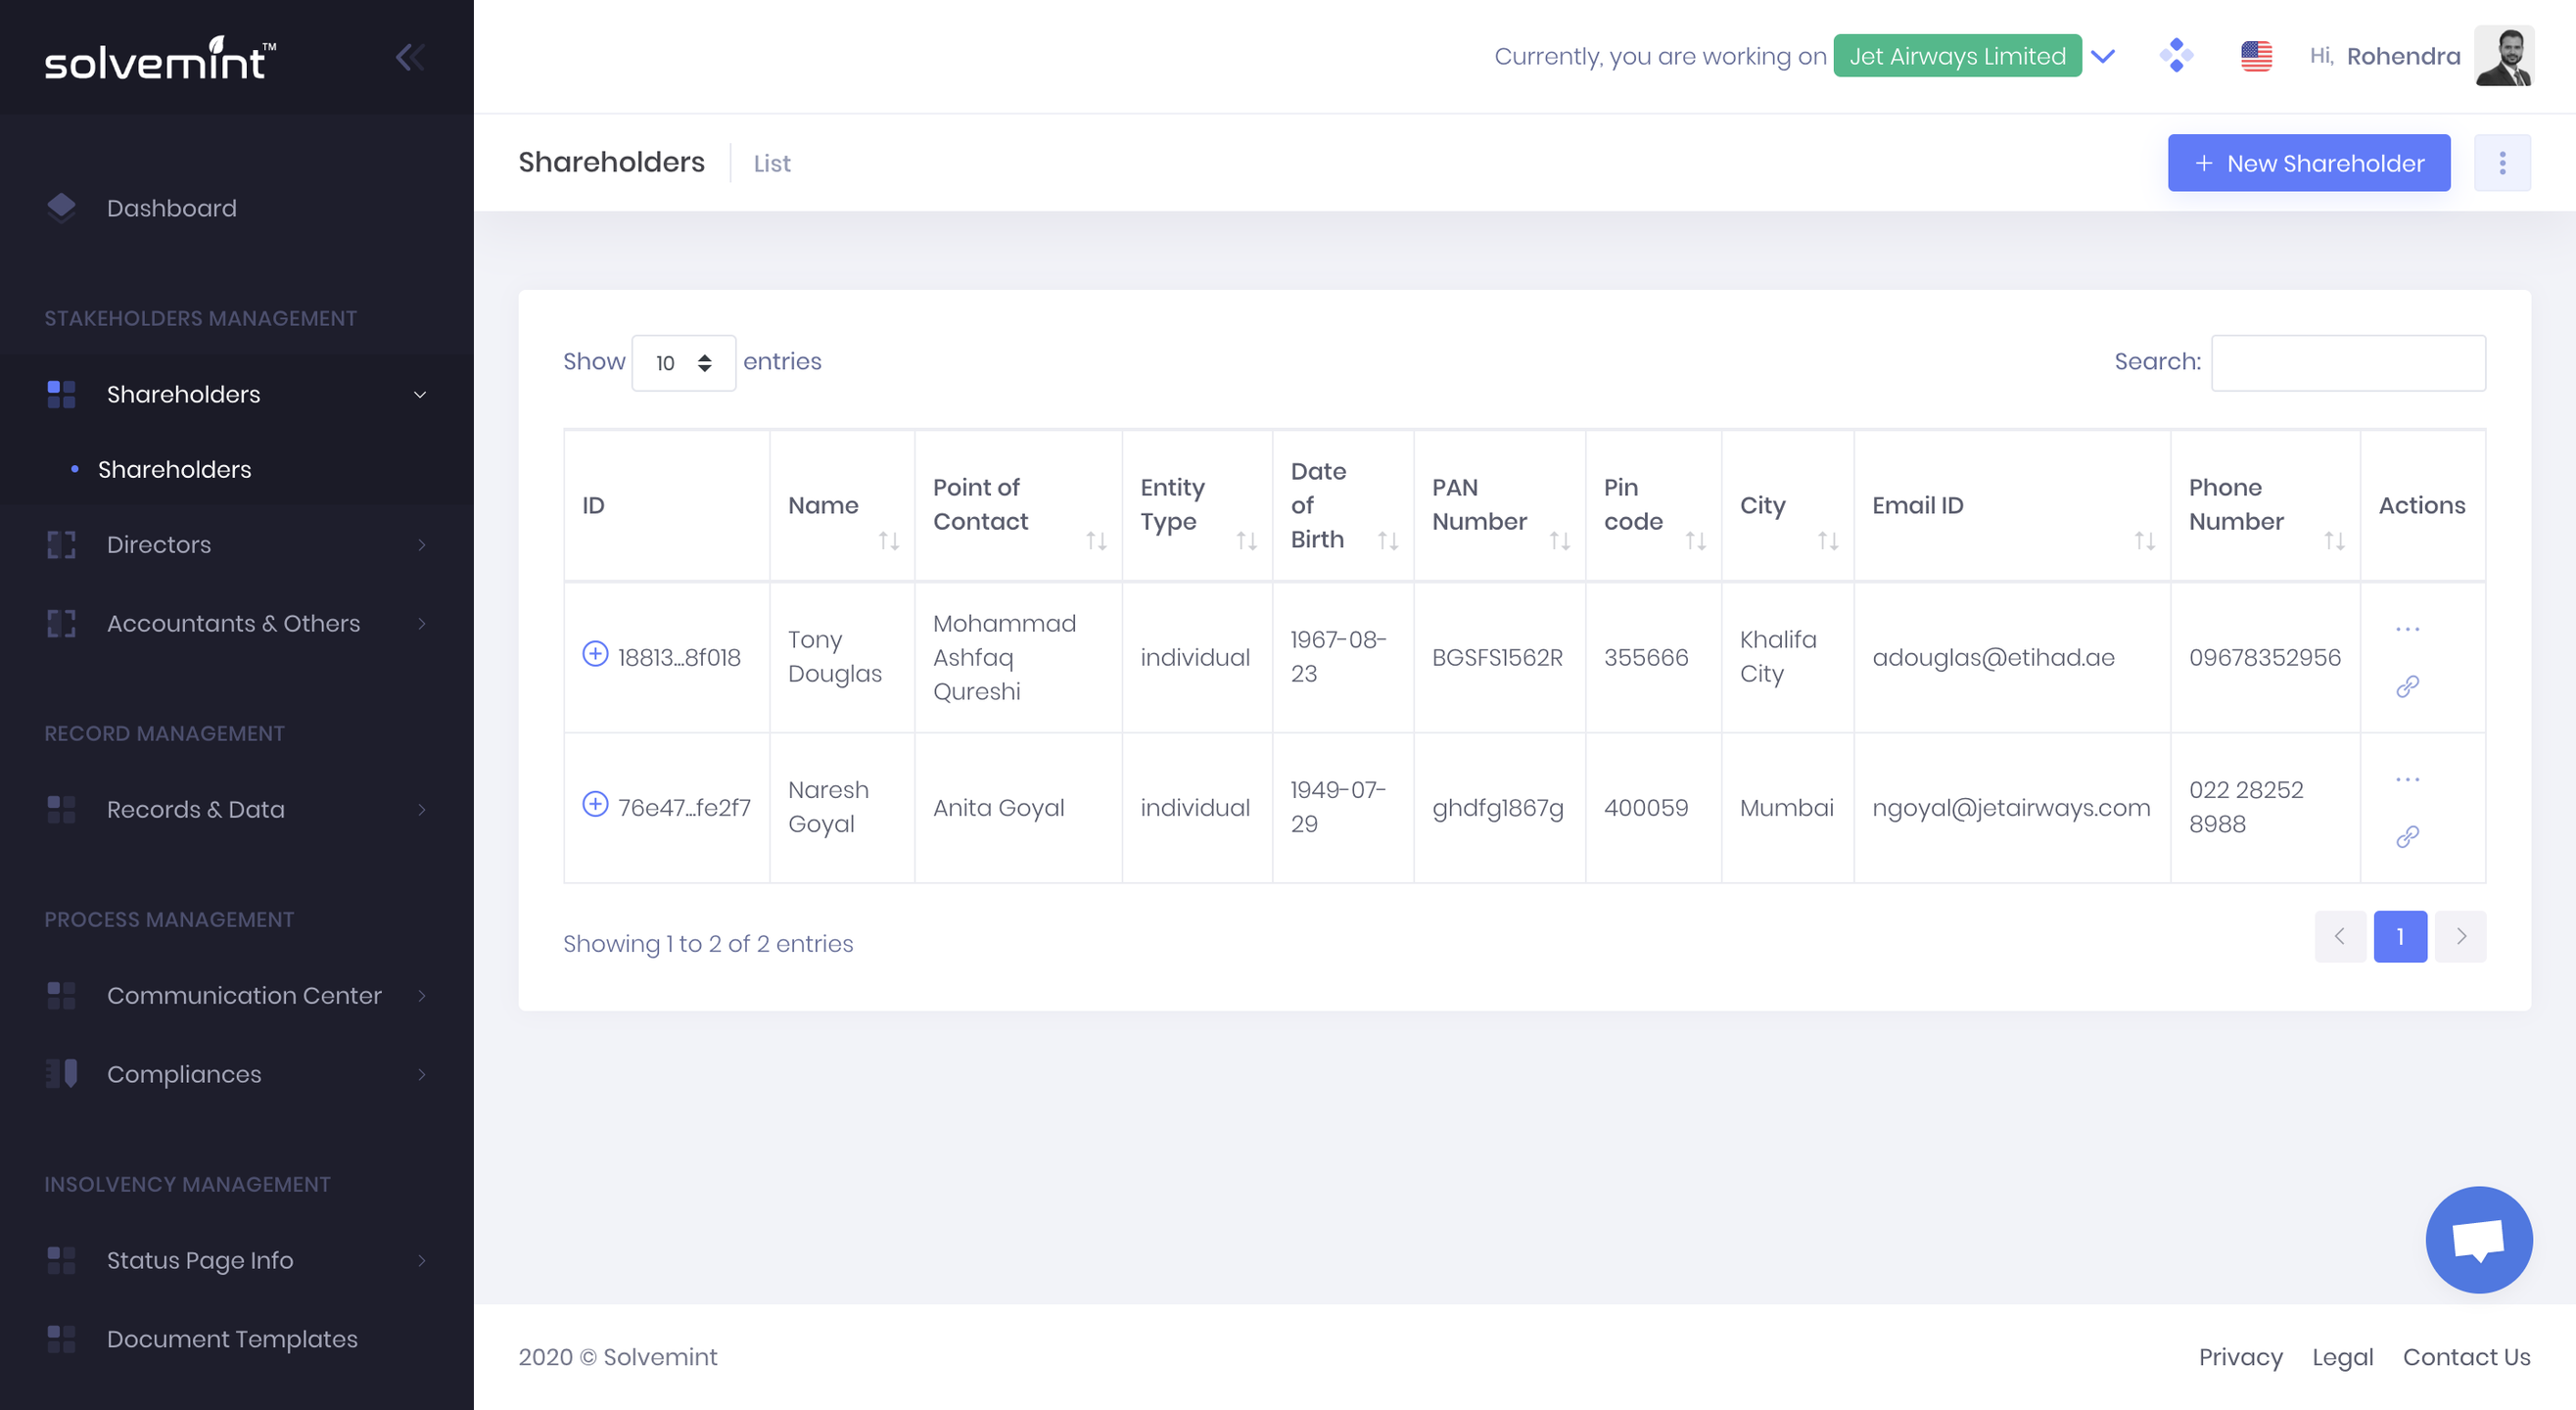Open the show entries count dropdown

click(683, 363)
